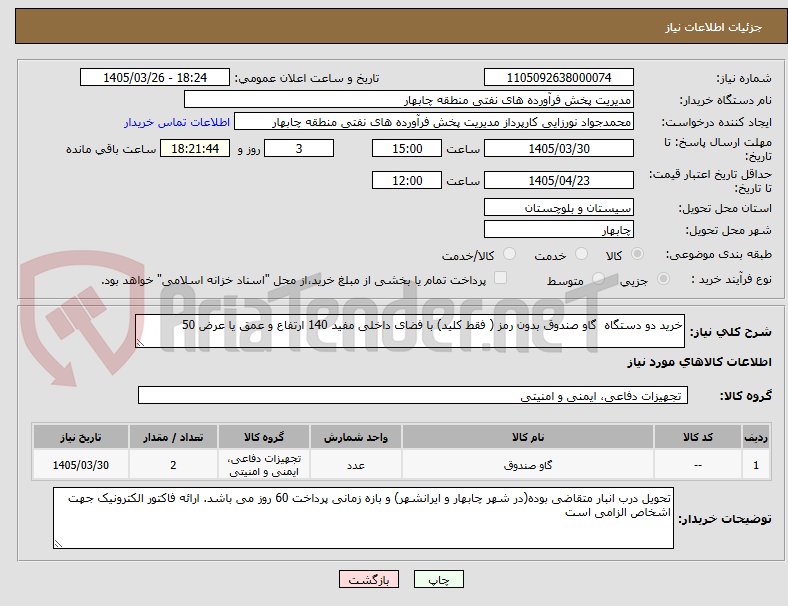Screen dimensions: 788x606
Task: Select the جزیی purchase type radio
Action: point(663,278)
